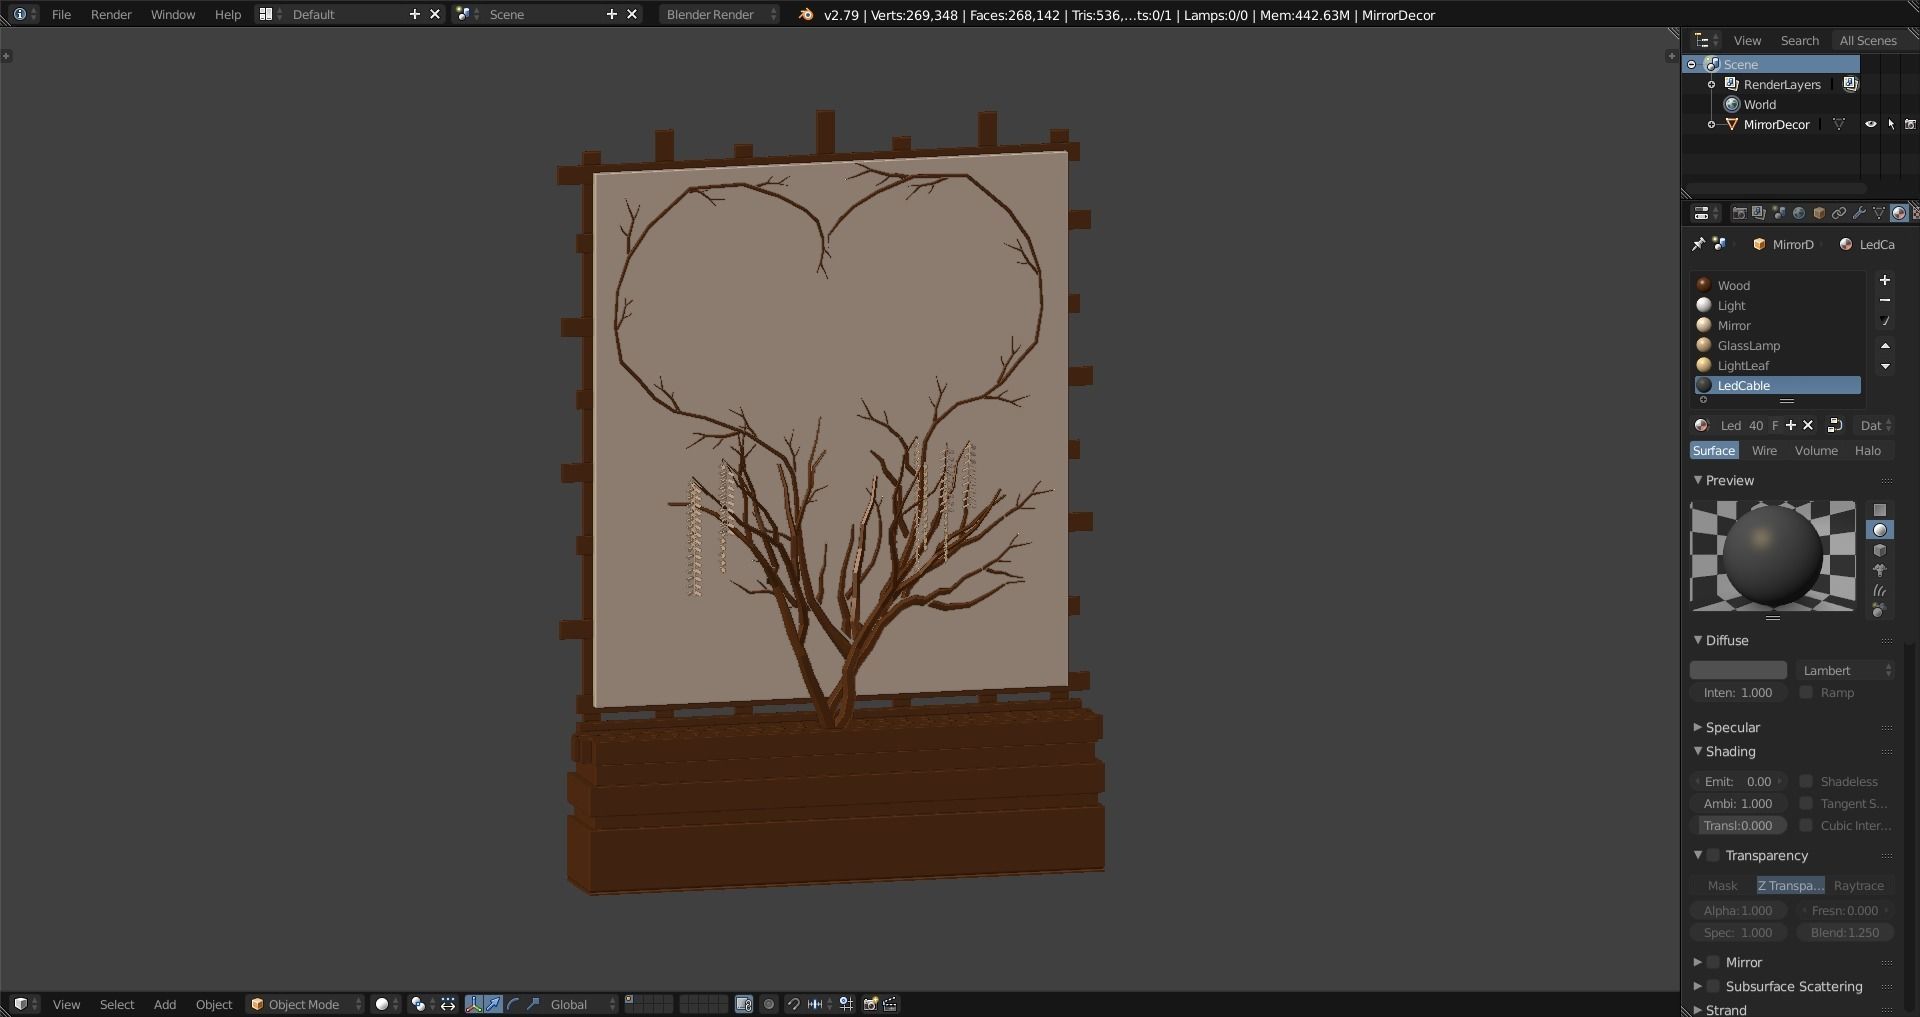Select the monkey preview type
Viewport: 1920px width, 1017px height.
pos(1880,570)
